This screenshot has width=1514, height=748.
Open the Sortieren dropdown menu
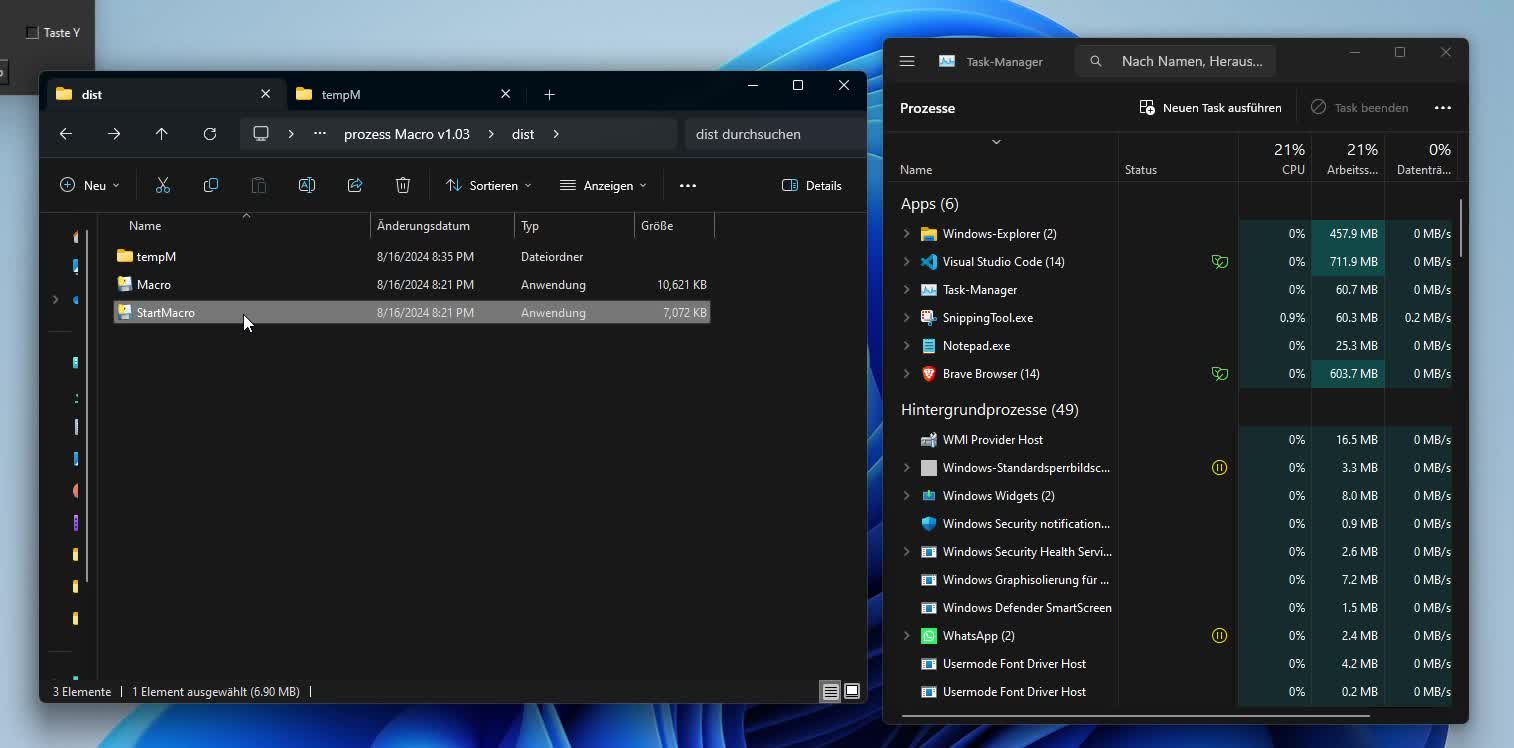488,185
